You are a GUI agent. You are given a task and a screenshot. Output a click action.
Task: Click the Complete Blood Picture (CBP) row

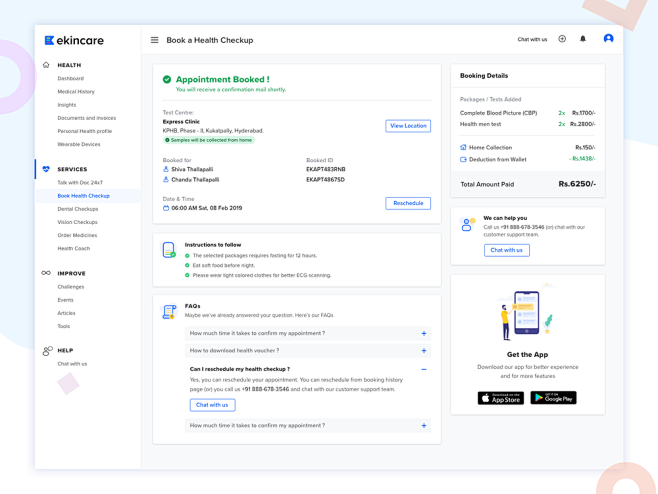[527, 113]
